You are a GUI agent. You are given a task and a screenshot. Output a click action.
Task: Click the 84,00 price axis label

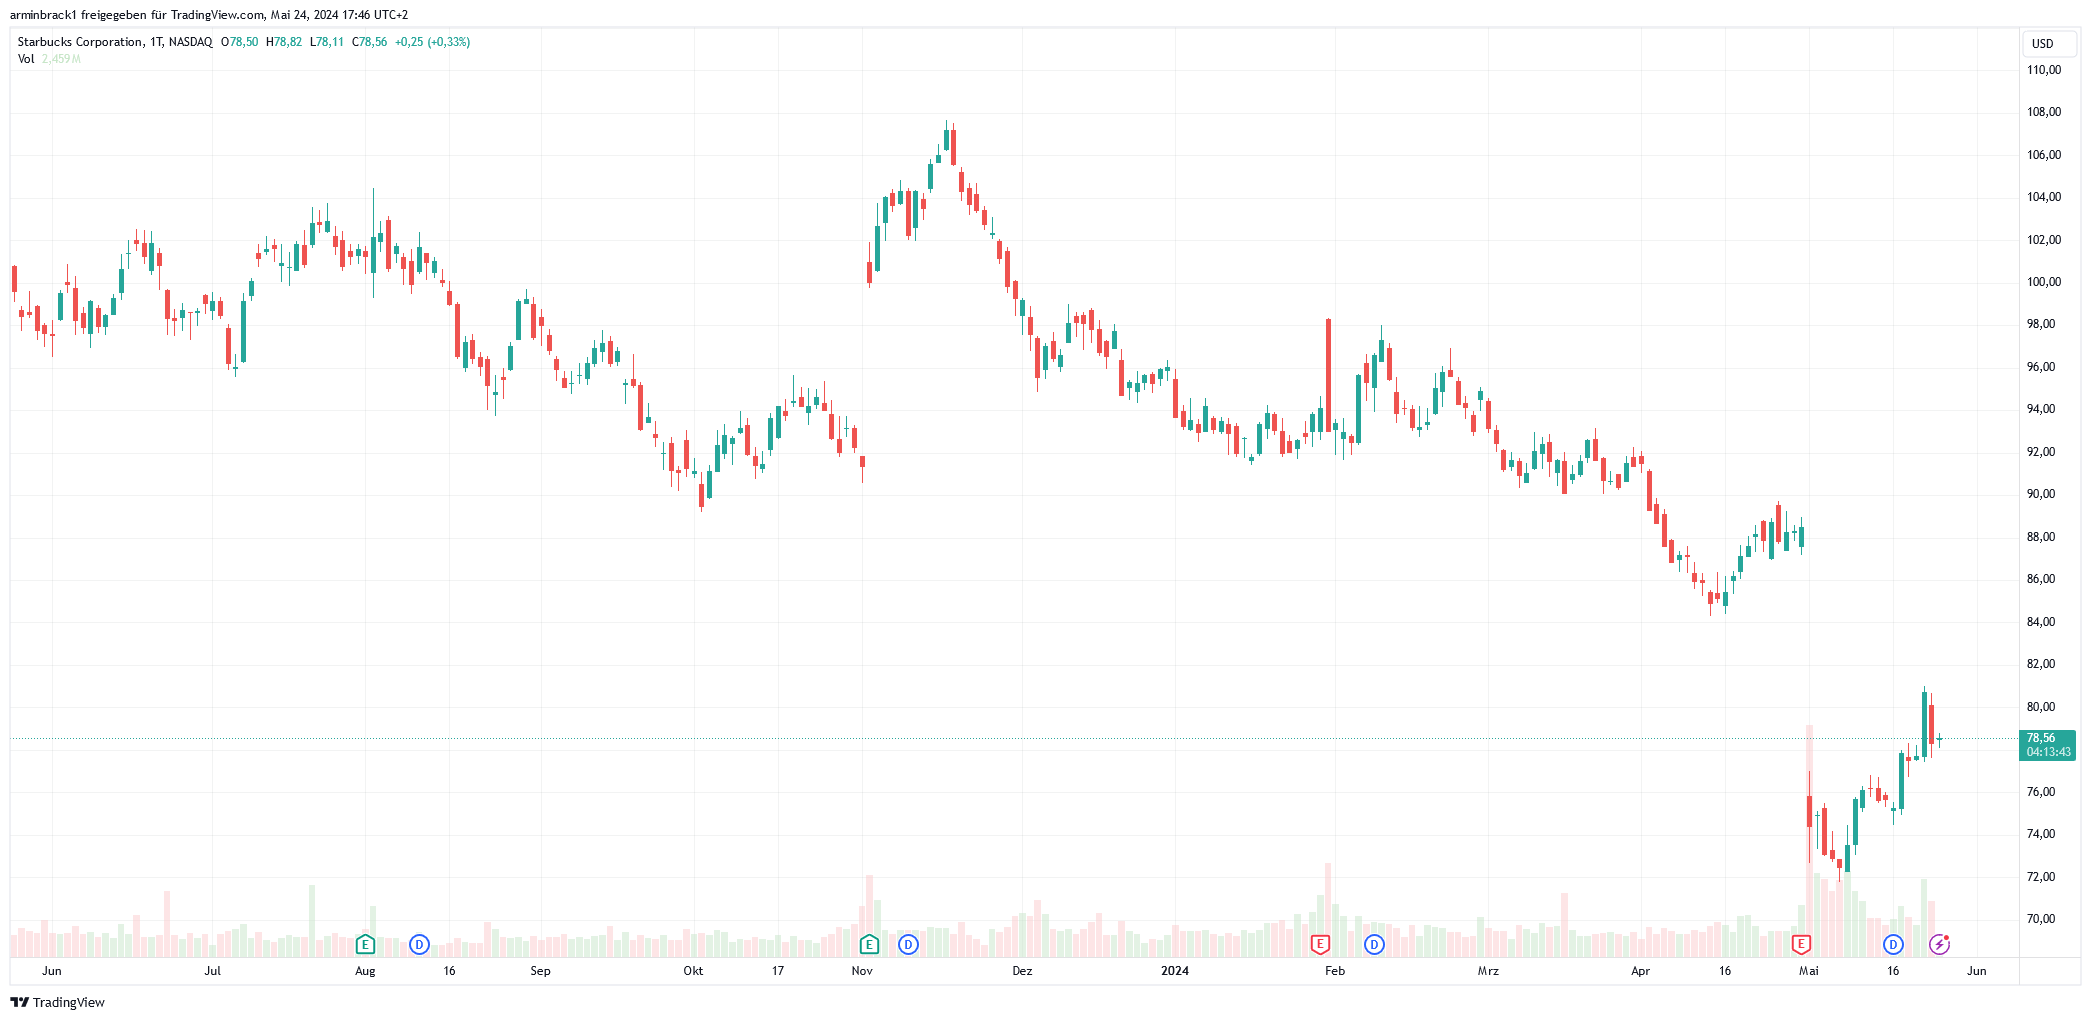tap(2041, 622)
